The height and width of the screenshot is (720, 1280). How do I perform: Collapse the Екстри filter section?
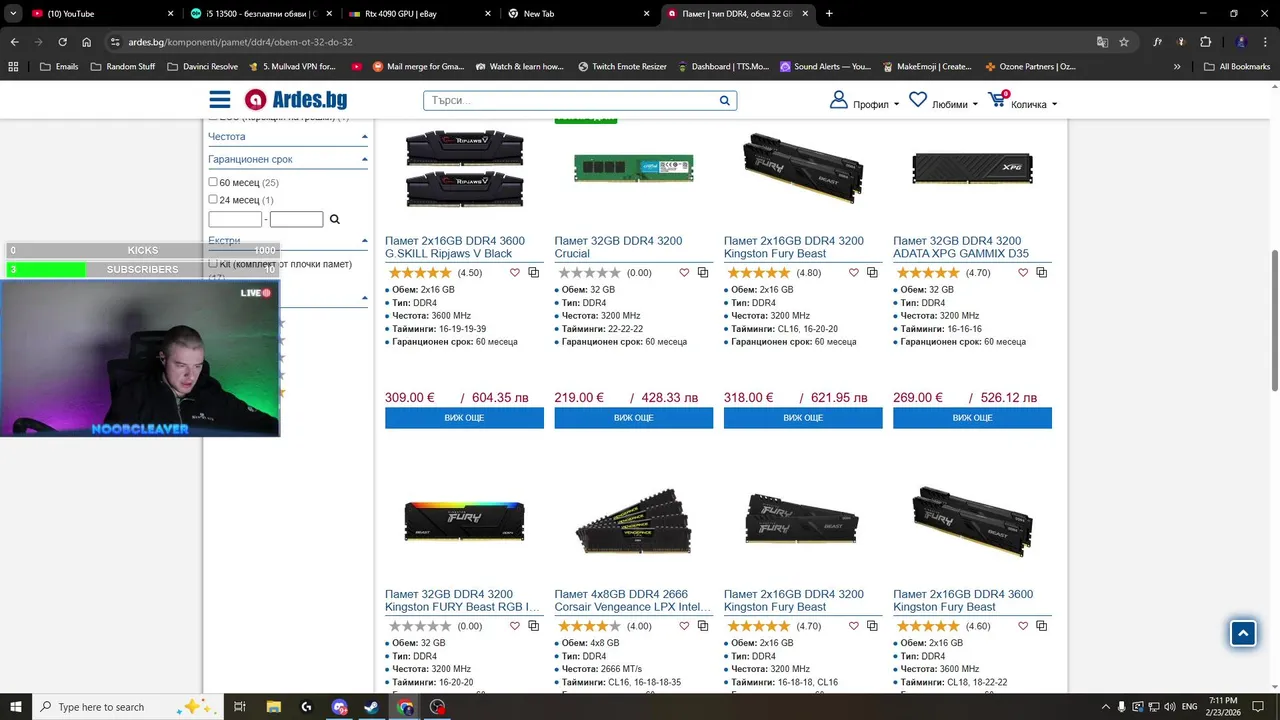(x=364, y=241)
